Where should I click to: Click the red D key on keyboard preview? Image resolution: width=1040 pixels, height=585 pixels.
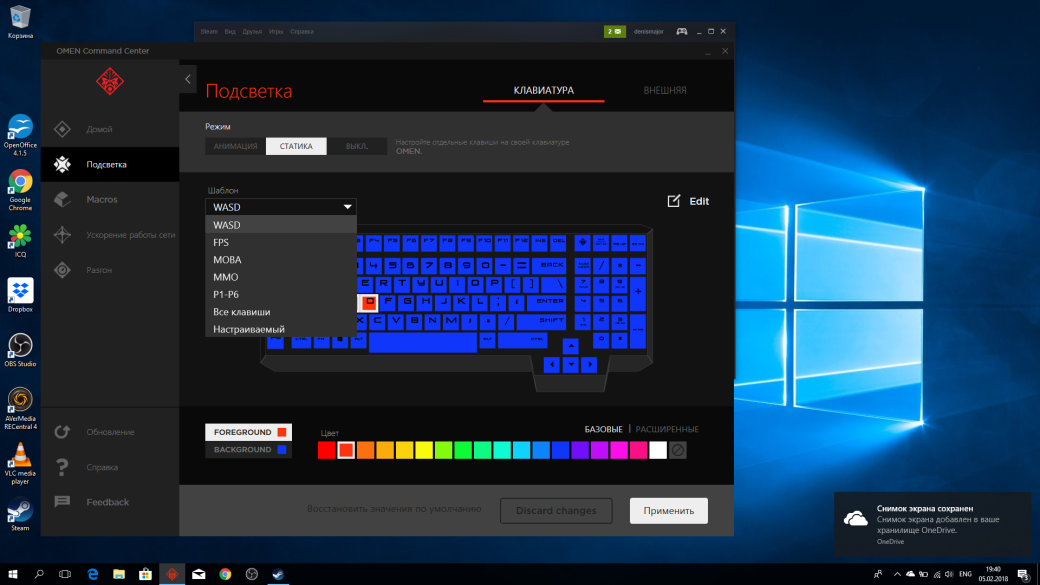(x=369, y=302)
